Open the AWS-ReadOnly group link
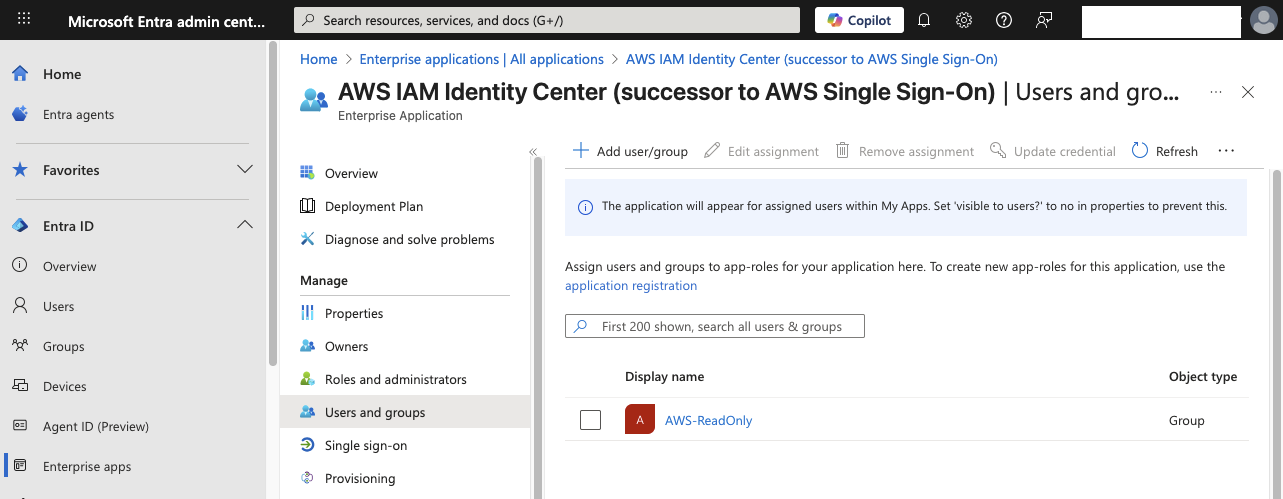 click(x=709, y=421)
